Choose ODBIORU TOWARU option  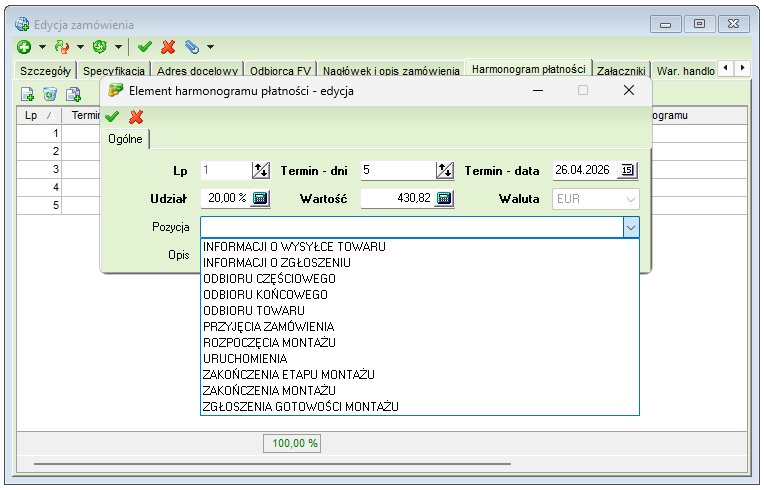pyautogui.click(x=420, y=311)
